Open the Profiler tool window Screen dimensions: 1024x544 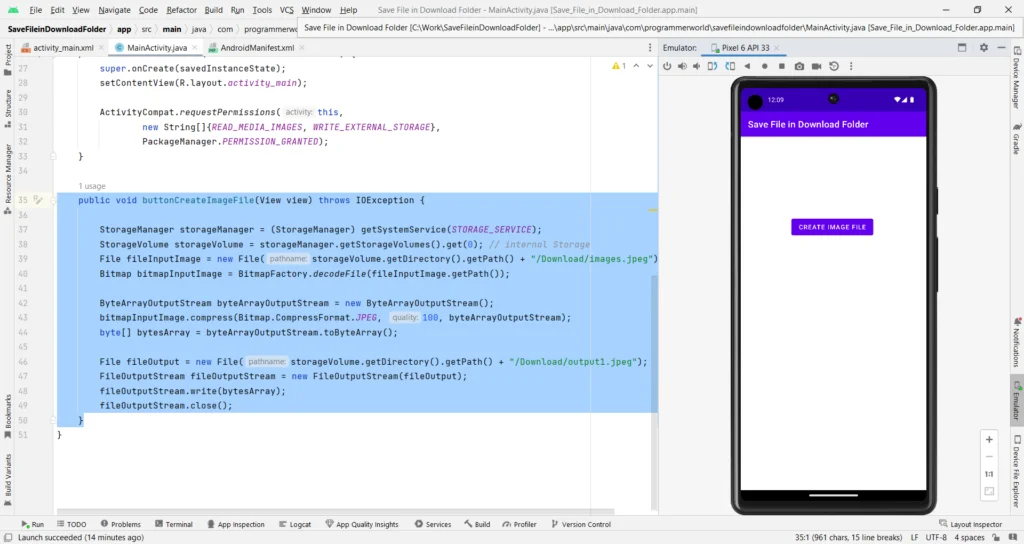519,524
